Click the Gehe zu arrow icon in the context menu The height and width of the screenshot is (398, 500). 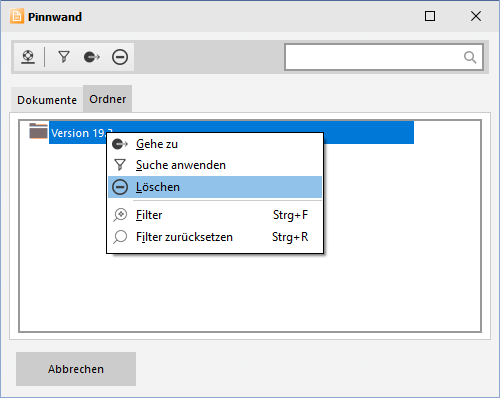coord(120,144)
